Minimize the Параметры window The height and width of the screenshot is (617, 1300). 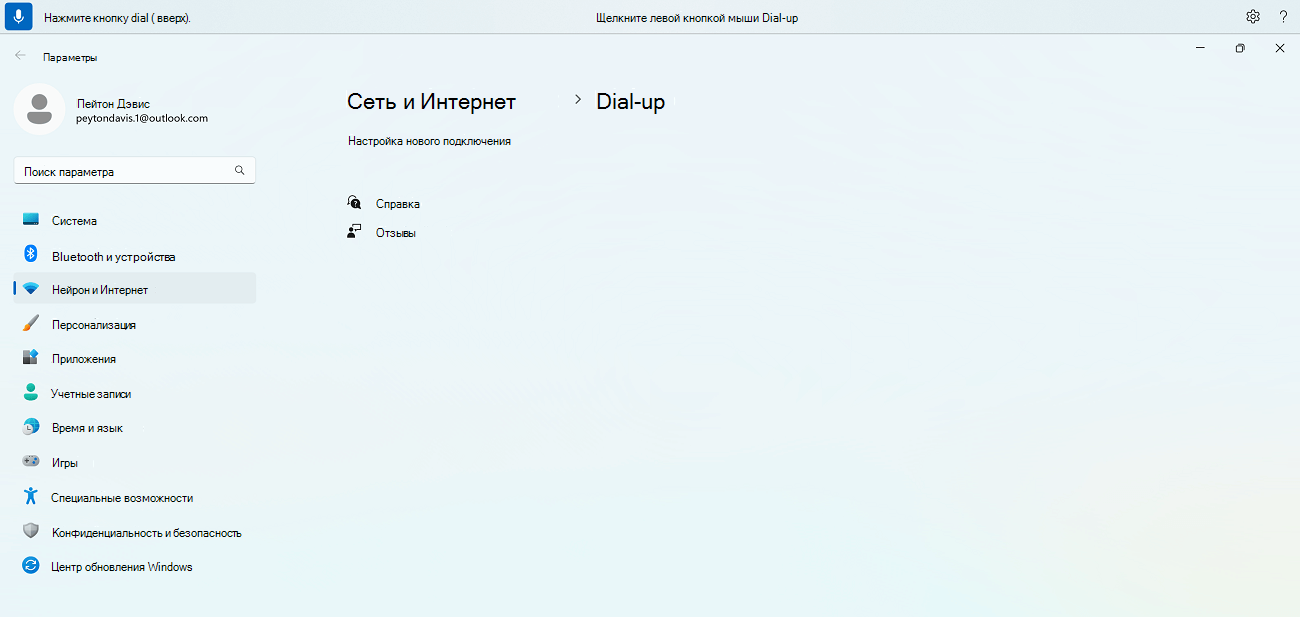point(1201,47)
